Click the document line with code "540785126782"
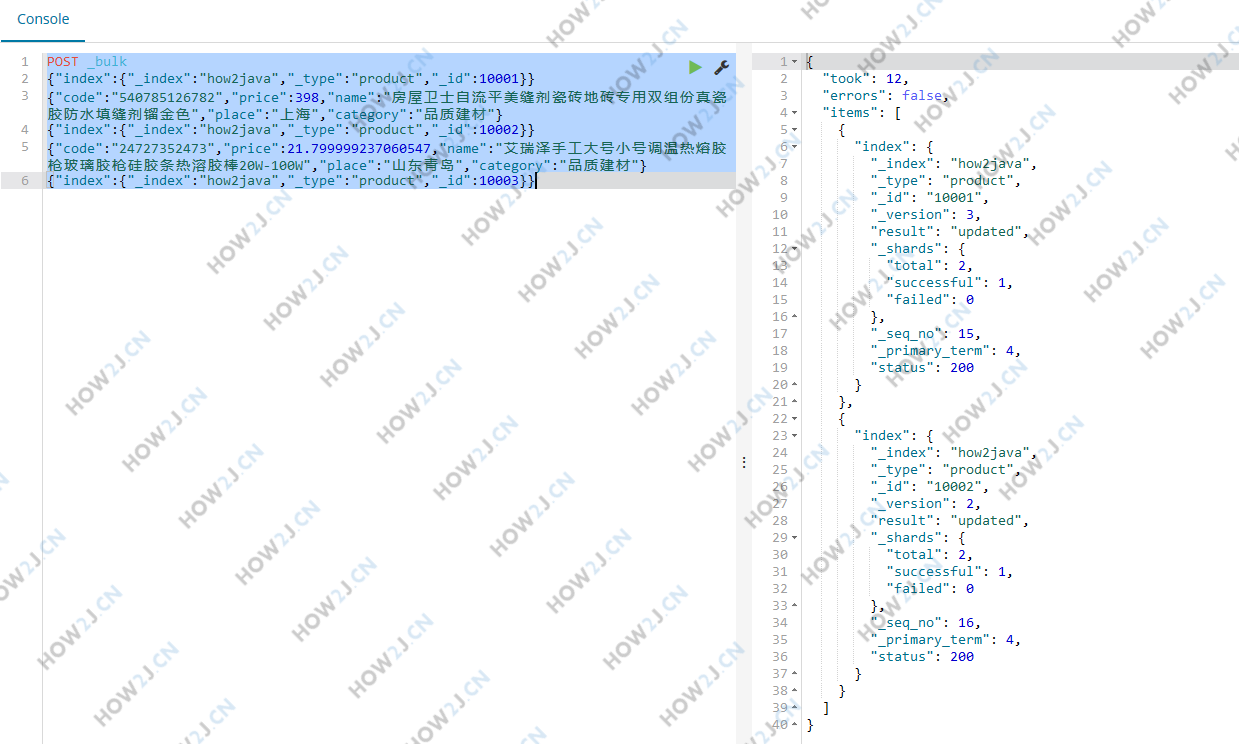Screen dimensions: 1239x744 (x=386, y=105)
